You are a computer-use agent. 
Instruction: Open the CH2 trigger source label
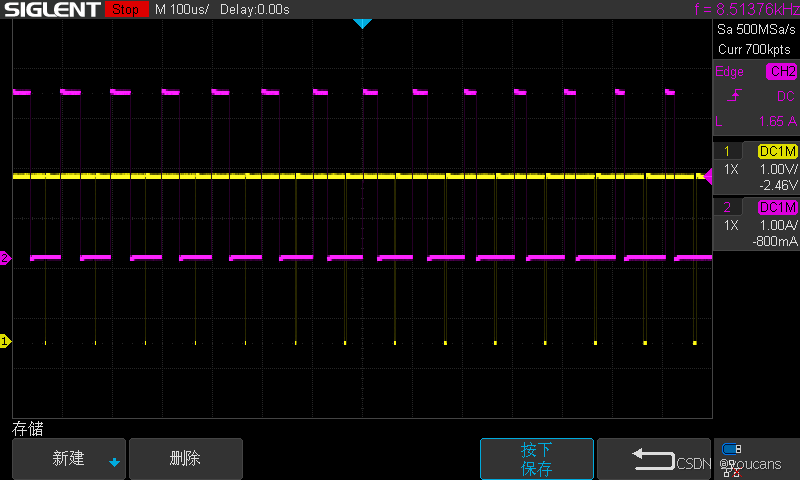point(781,71)
